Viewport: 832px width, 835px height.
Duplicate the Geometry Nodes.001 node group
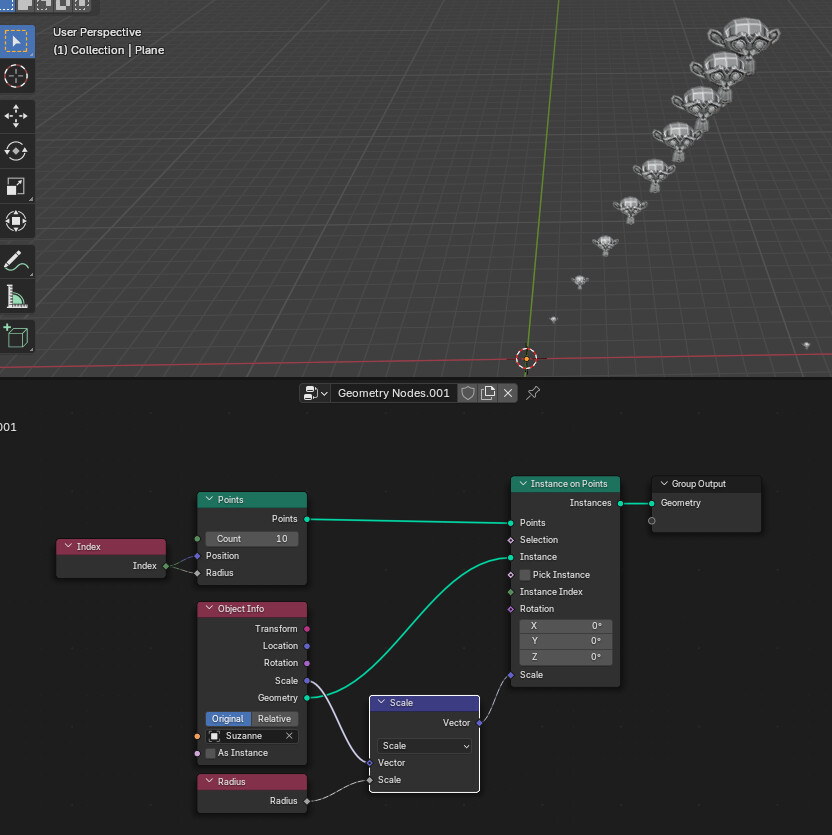(x=488, y=393)
